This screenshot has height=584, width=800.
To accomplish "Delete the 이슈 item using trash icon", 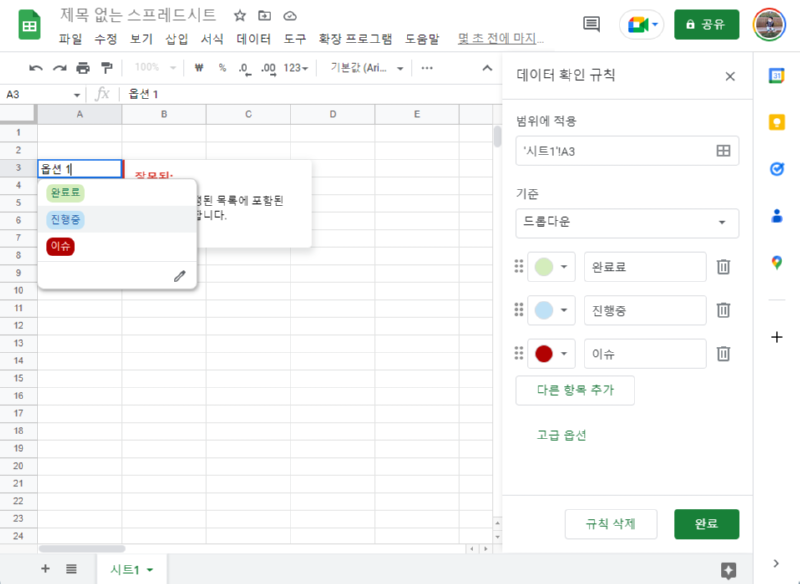I will pos(723,353).
